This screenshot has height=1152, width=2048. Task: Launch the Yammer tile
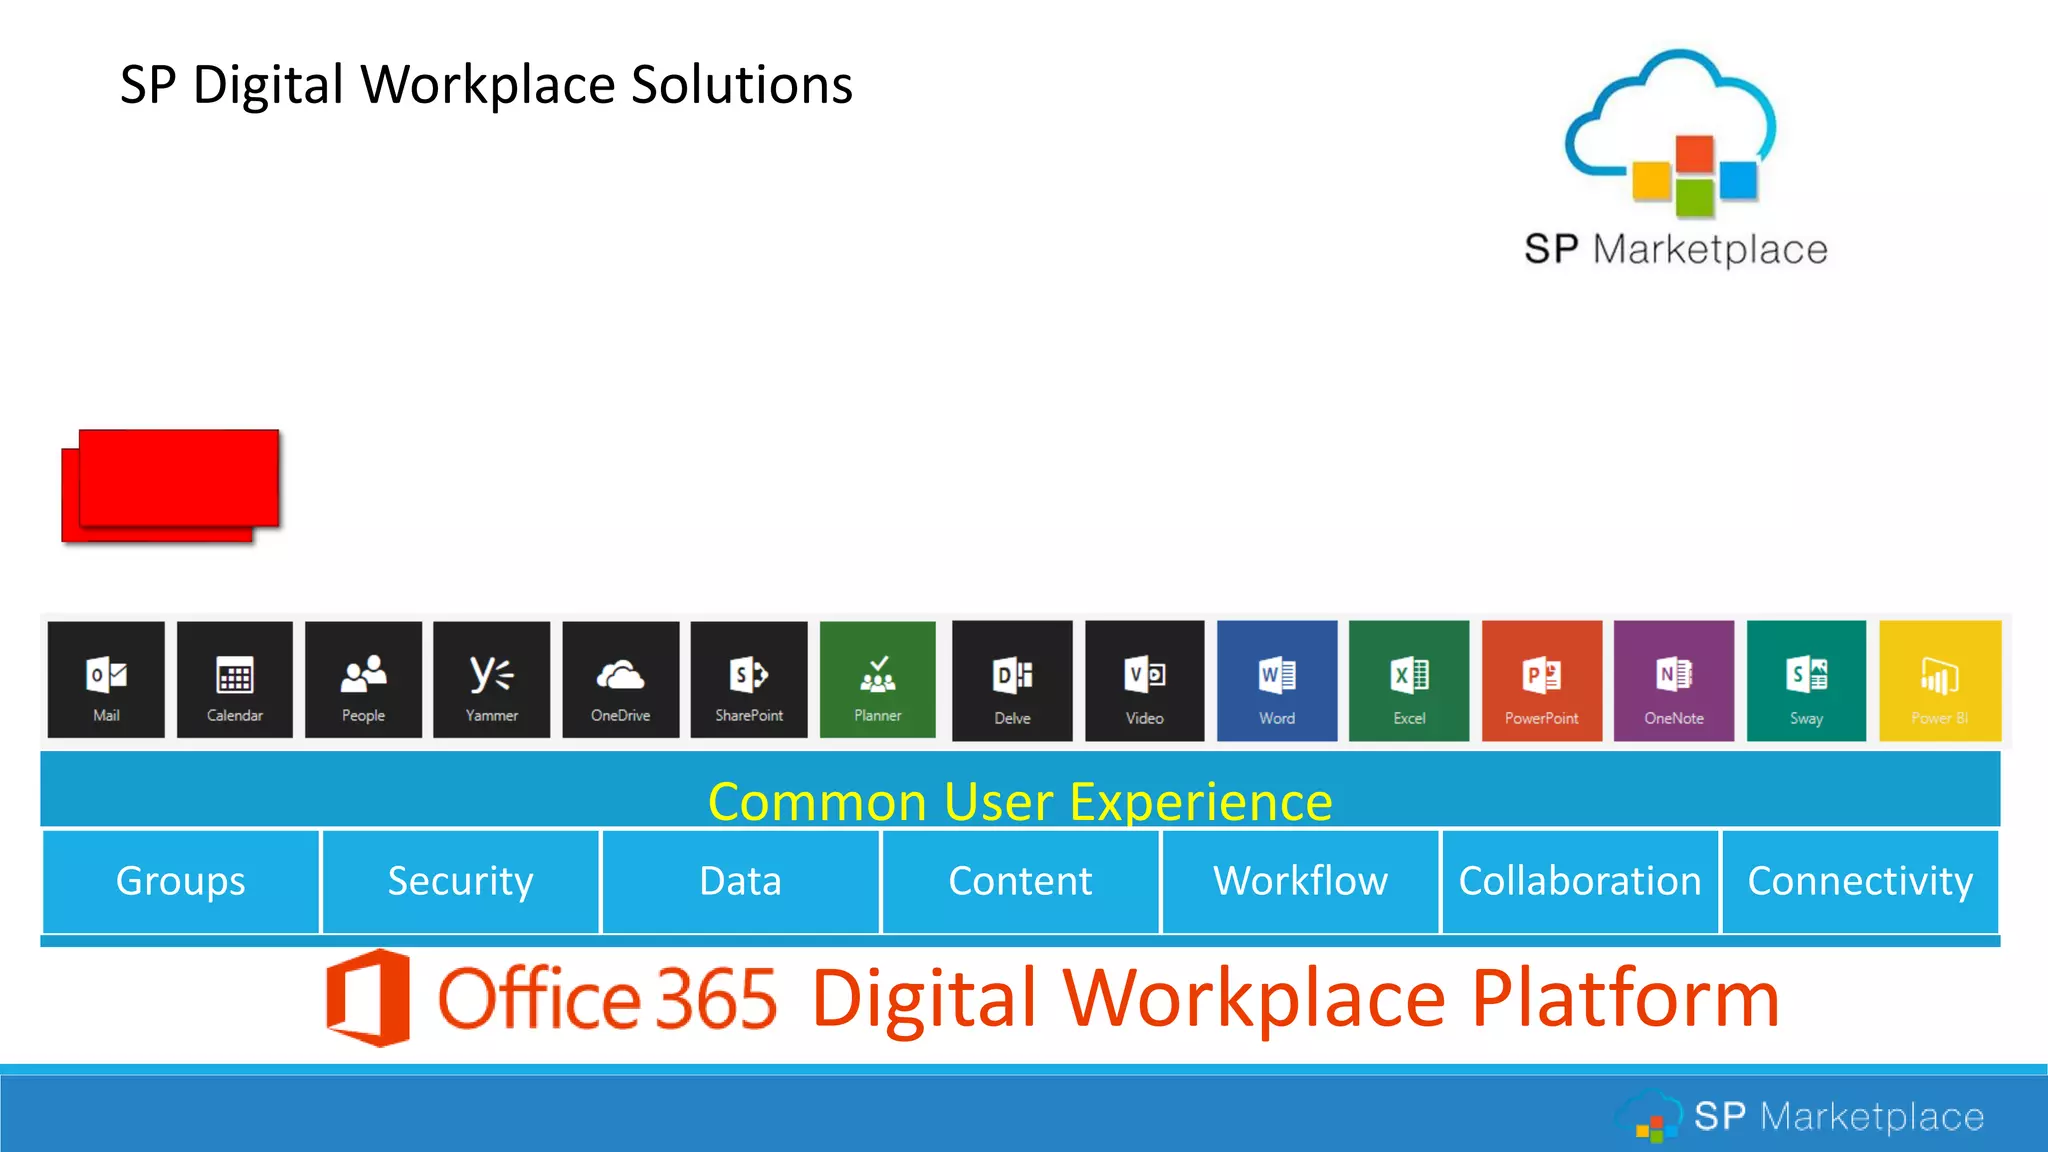point(492,680)
